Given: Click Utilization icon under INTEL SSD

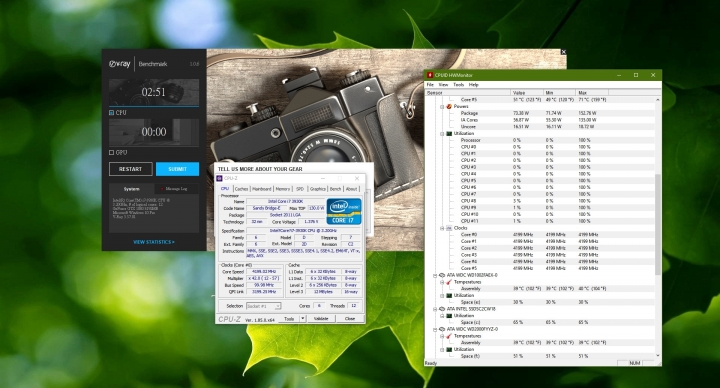Looking at the screenshot, I should point(449,316).
